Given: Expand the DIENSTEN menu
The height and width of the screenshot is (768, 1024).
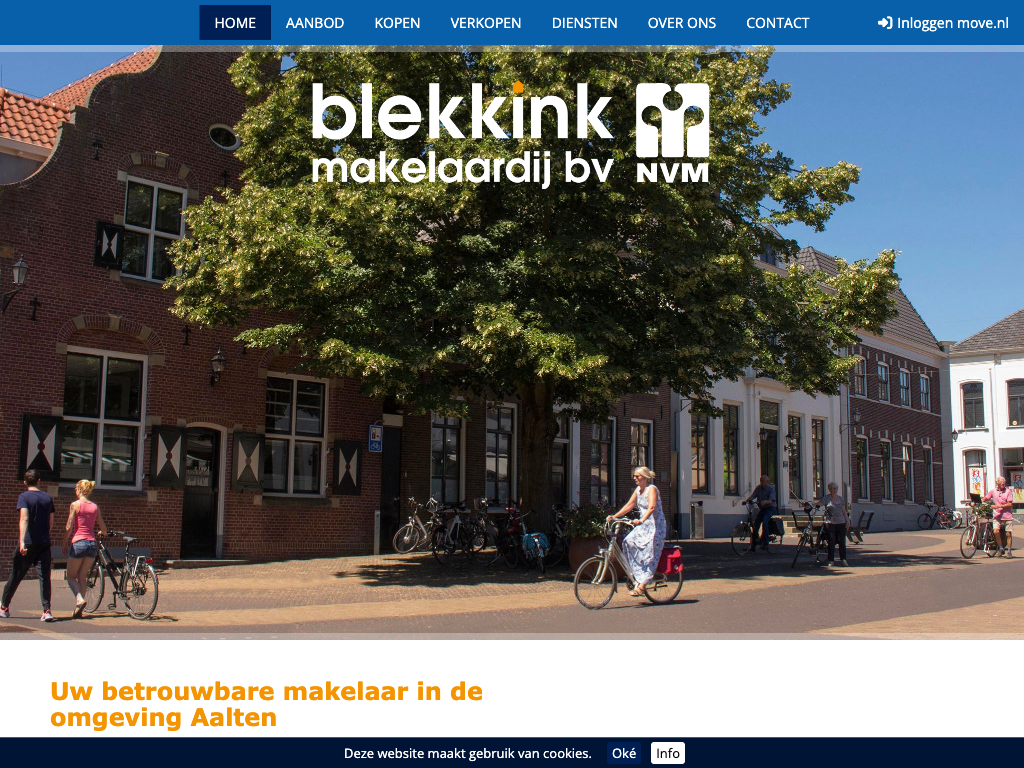Looking at the screenshot, I should click(584, 23).
